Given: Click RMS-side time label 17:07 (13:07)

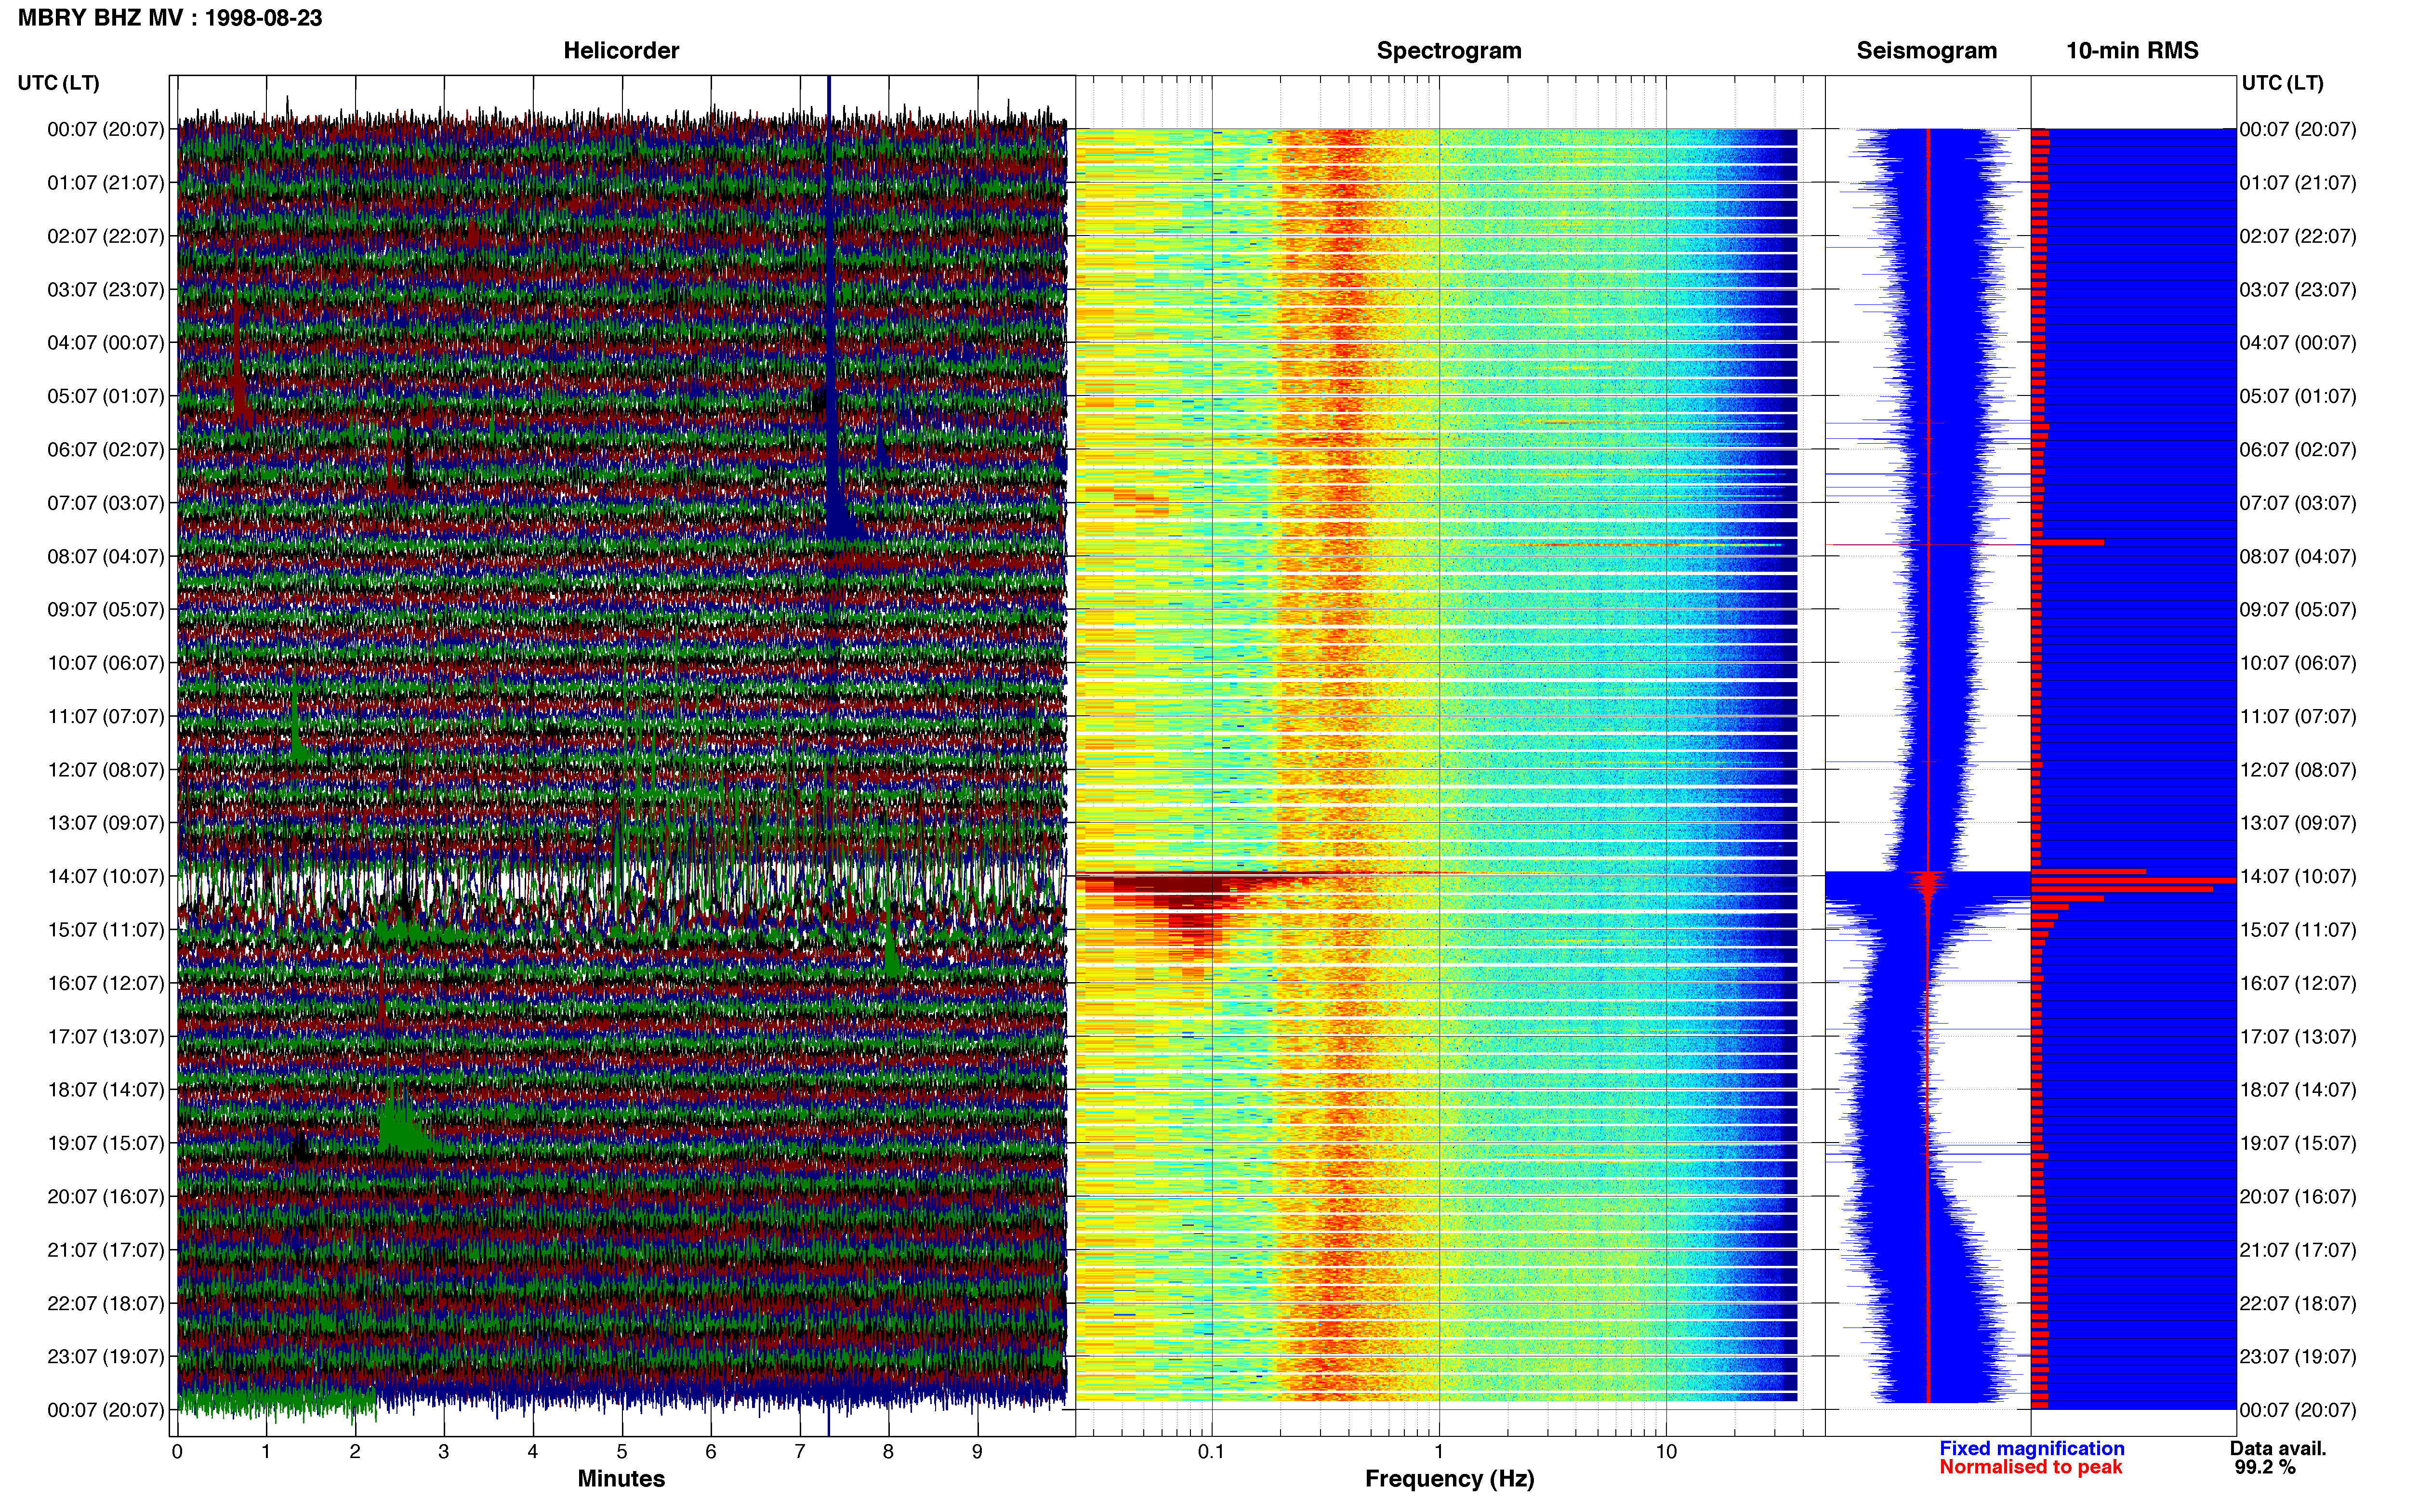Looking at the screenshot, I should click(x=2298, y=1037).
